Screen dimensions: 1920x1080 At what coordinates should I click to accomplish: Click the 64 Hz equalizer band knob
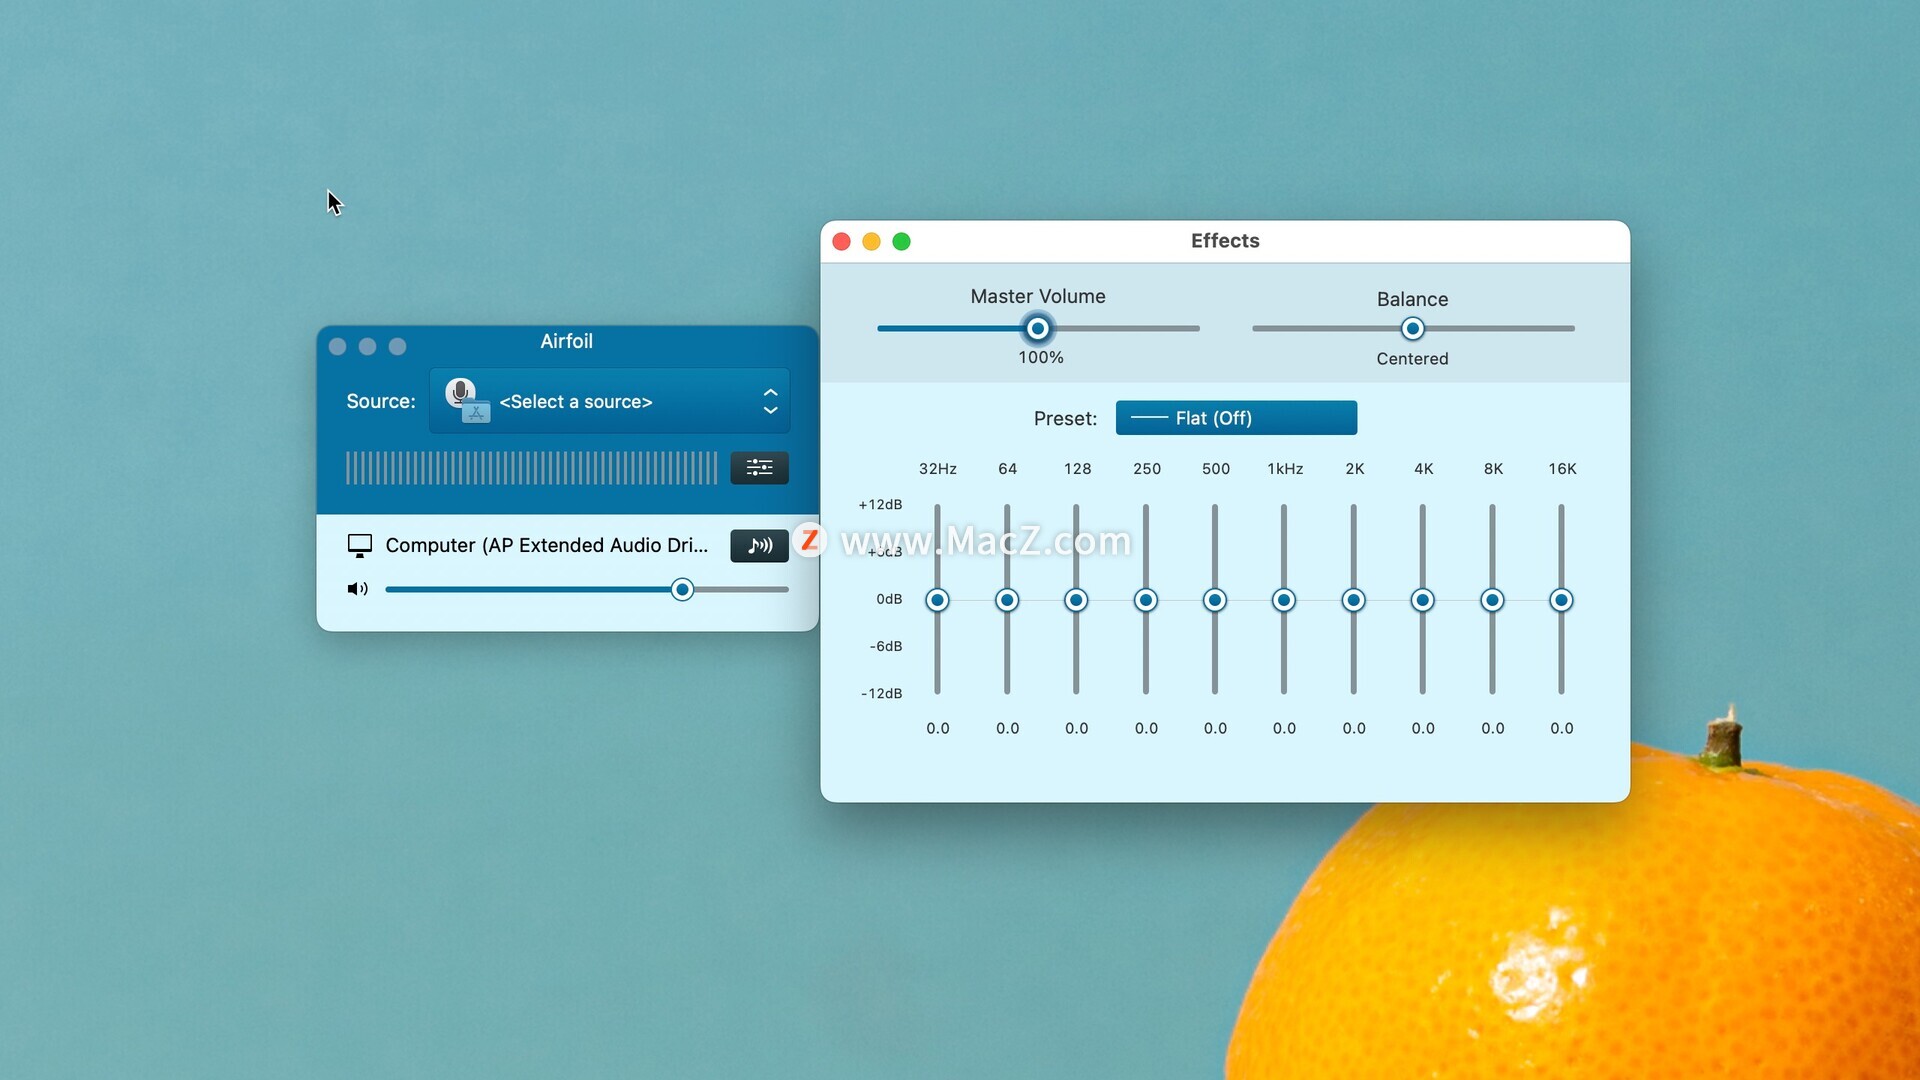coord(1007,600)
